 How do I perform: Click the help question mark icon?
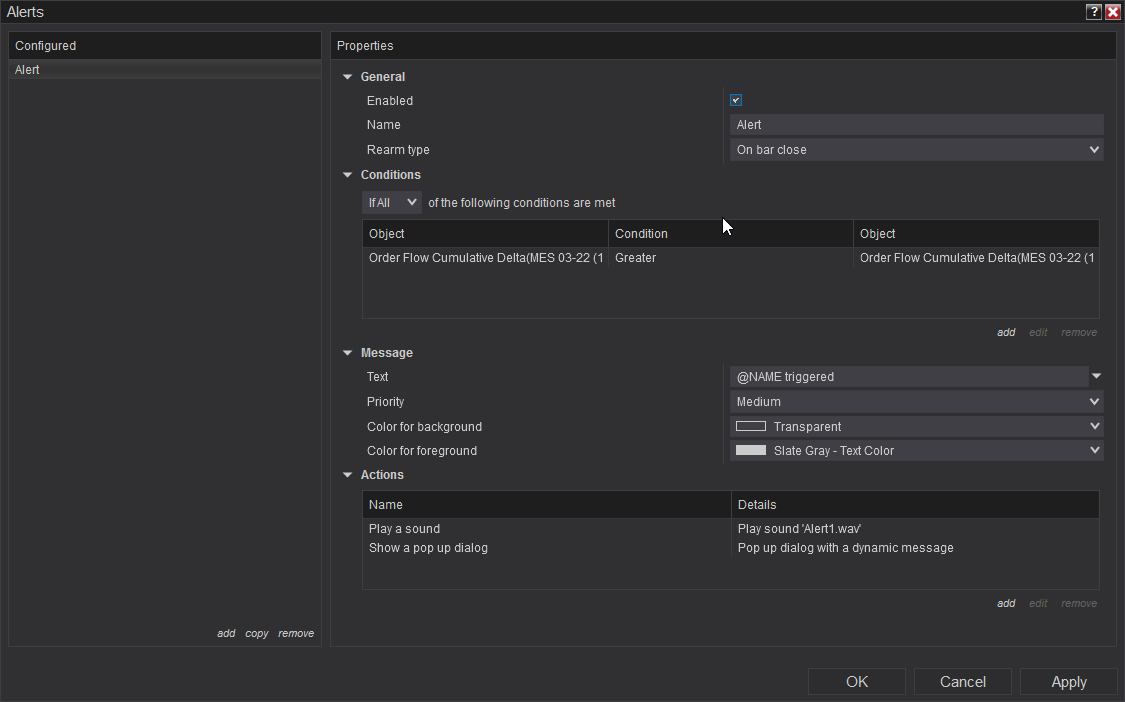point(1094,12)
